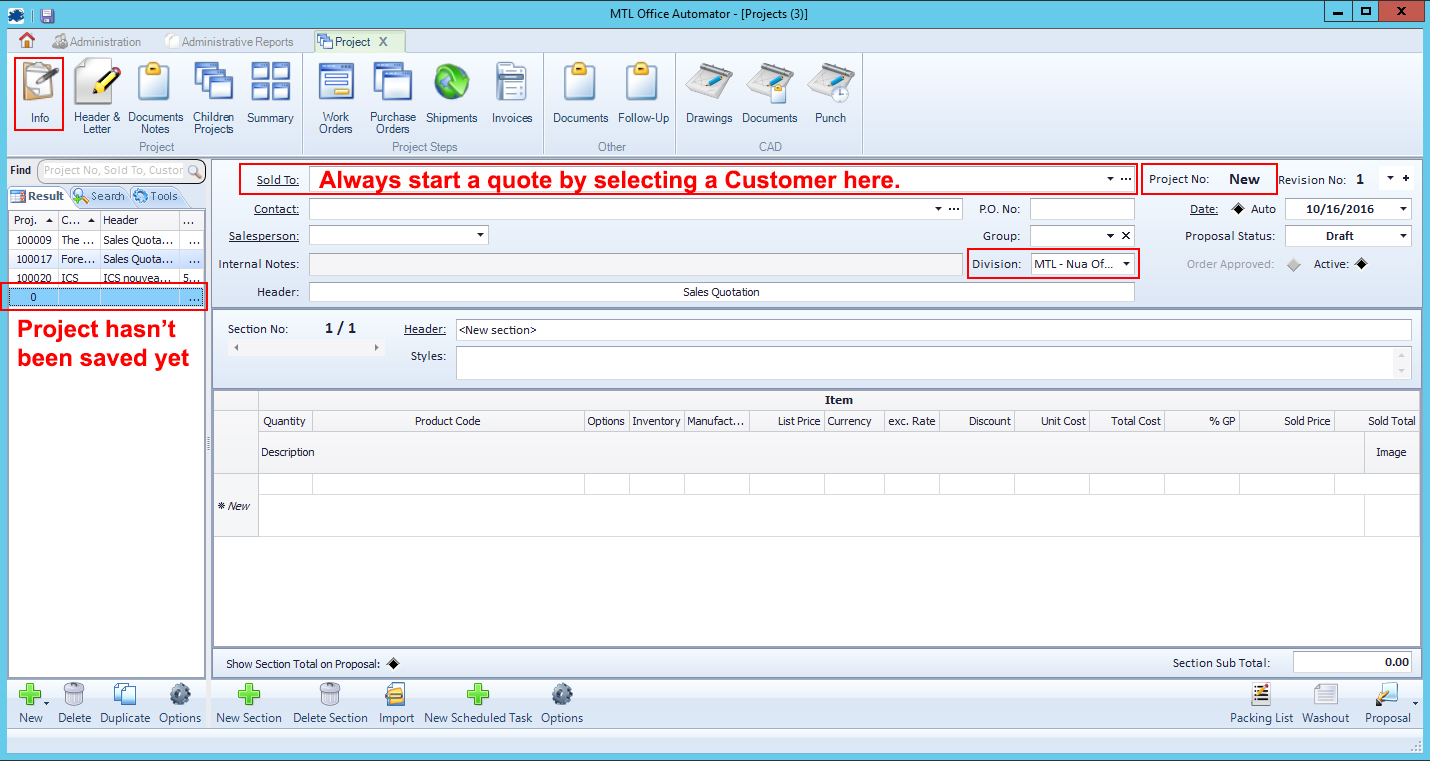
Task: Open the Division dropdown
Action: click(1126, 264)
